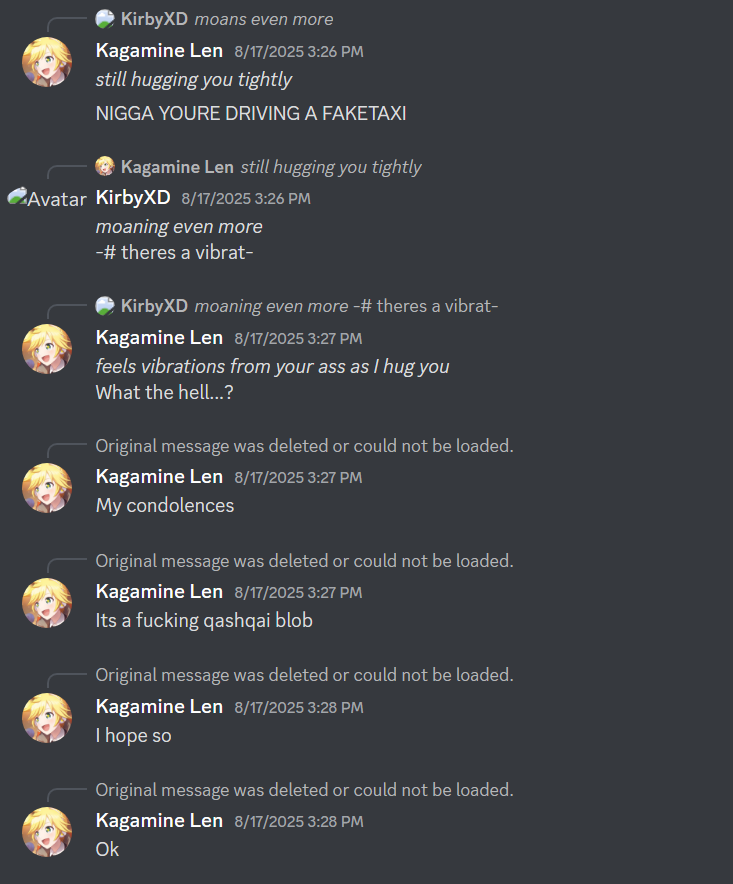Click KirbyXD username in message header
The width and height of the screenshot is (733, 884).
133,197
